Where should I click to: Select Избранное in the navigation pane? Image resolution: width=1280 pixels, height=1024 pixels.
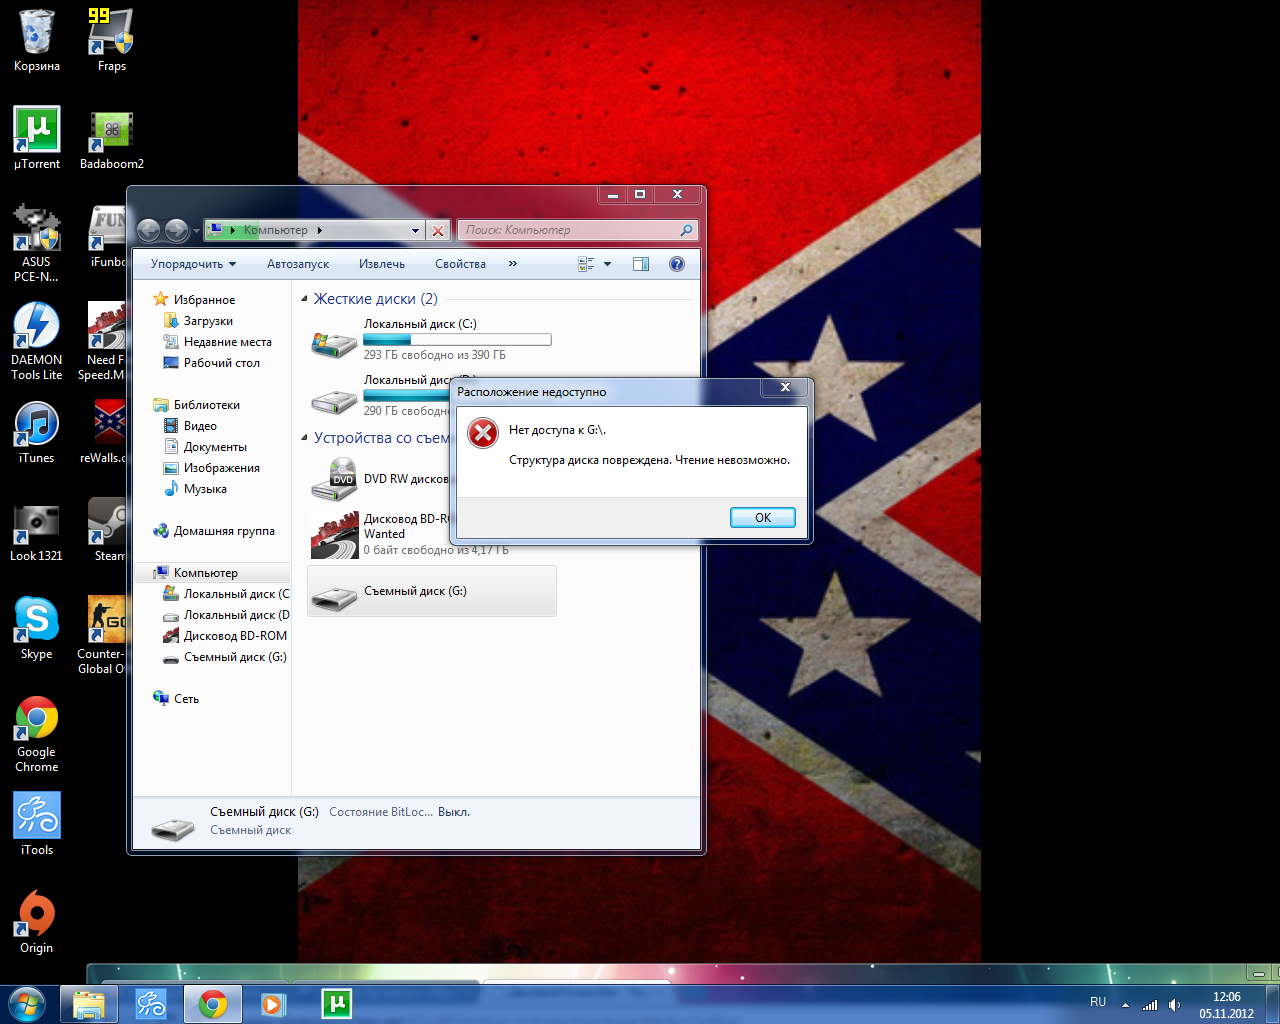point(204,300)
